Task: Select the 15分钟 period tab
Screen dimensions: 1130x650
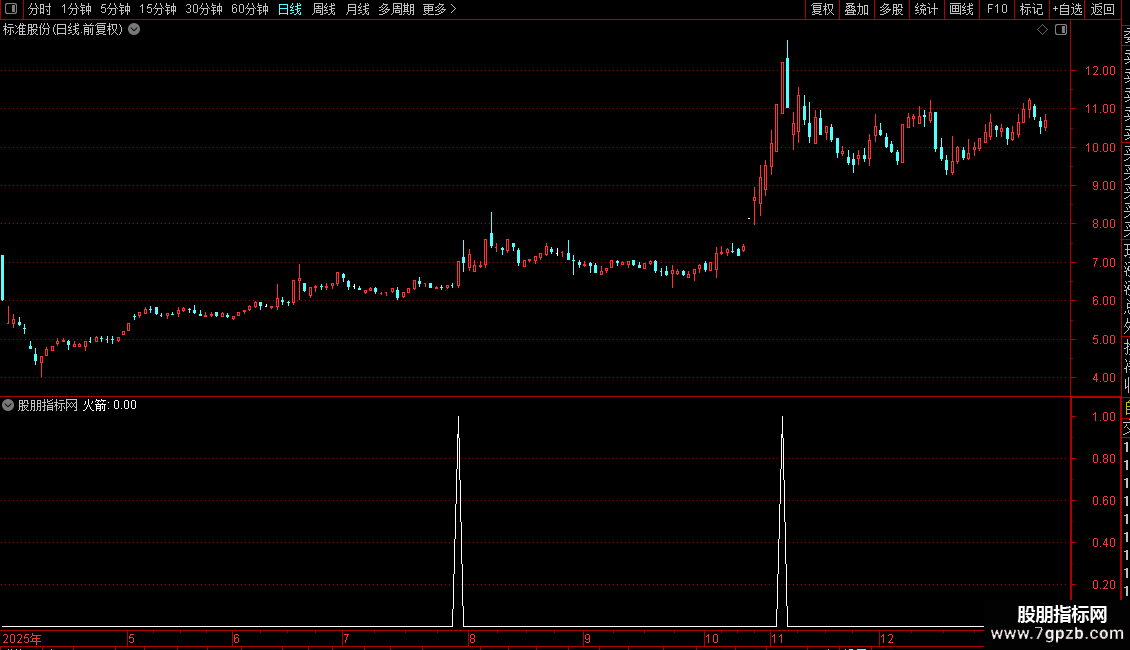Action: (x=158, y=9)
